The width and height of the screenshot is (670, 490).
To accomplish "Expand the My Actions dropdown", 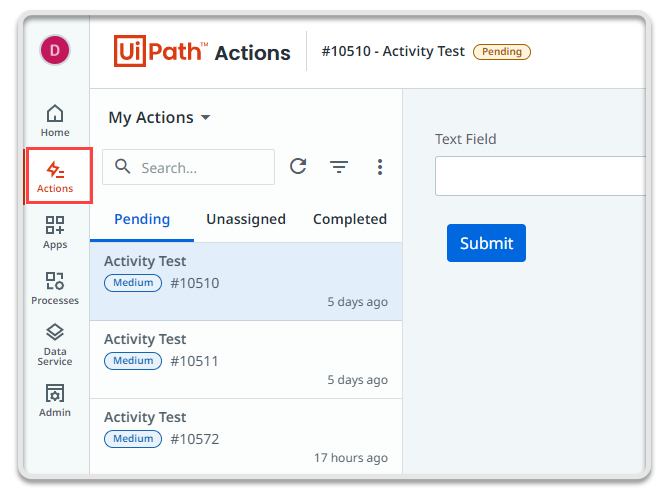I will pos(159,117).
